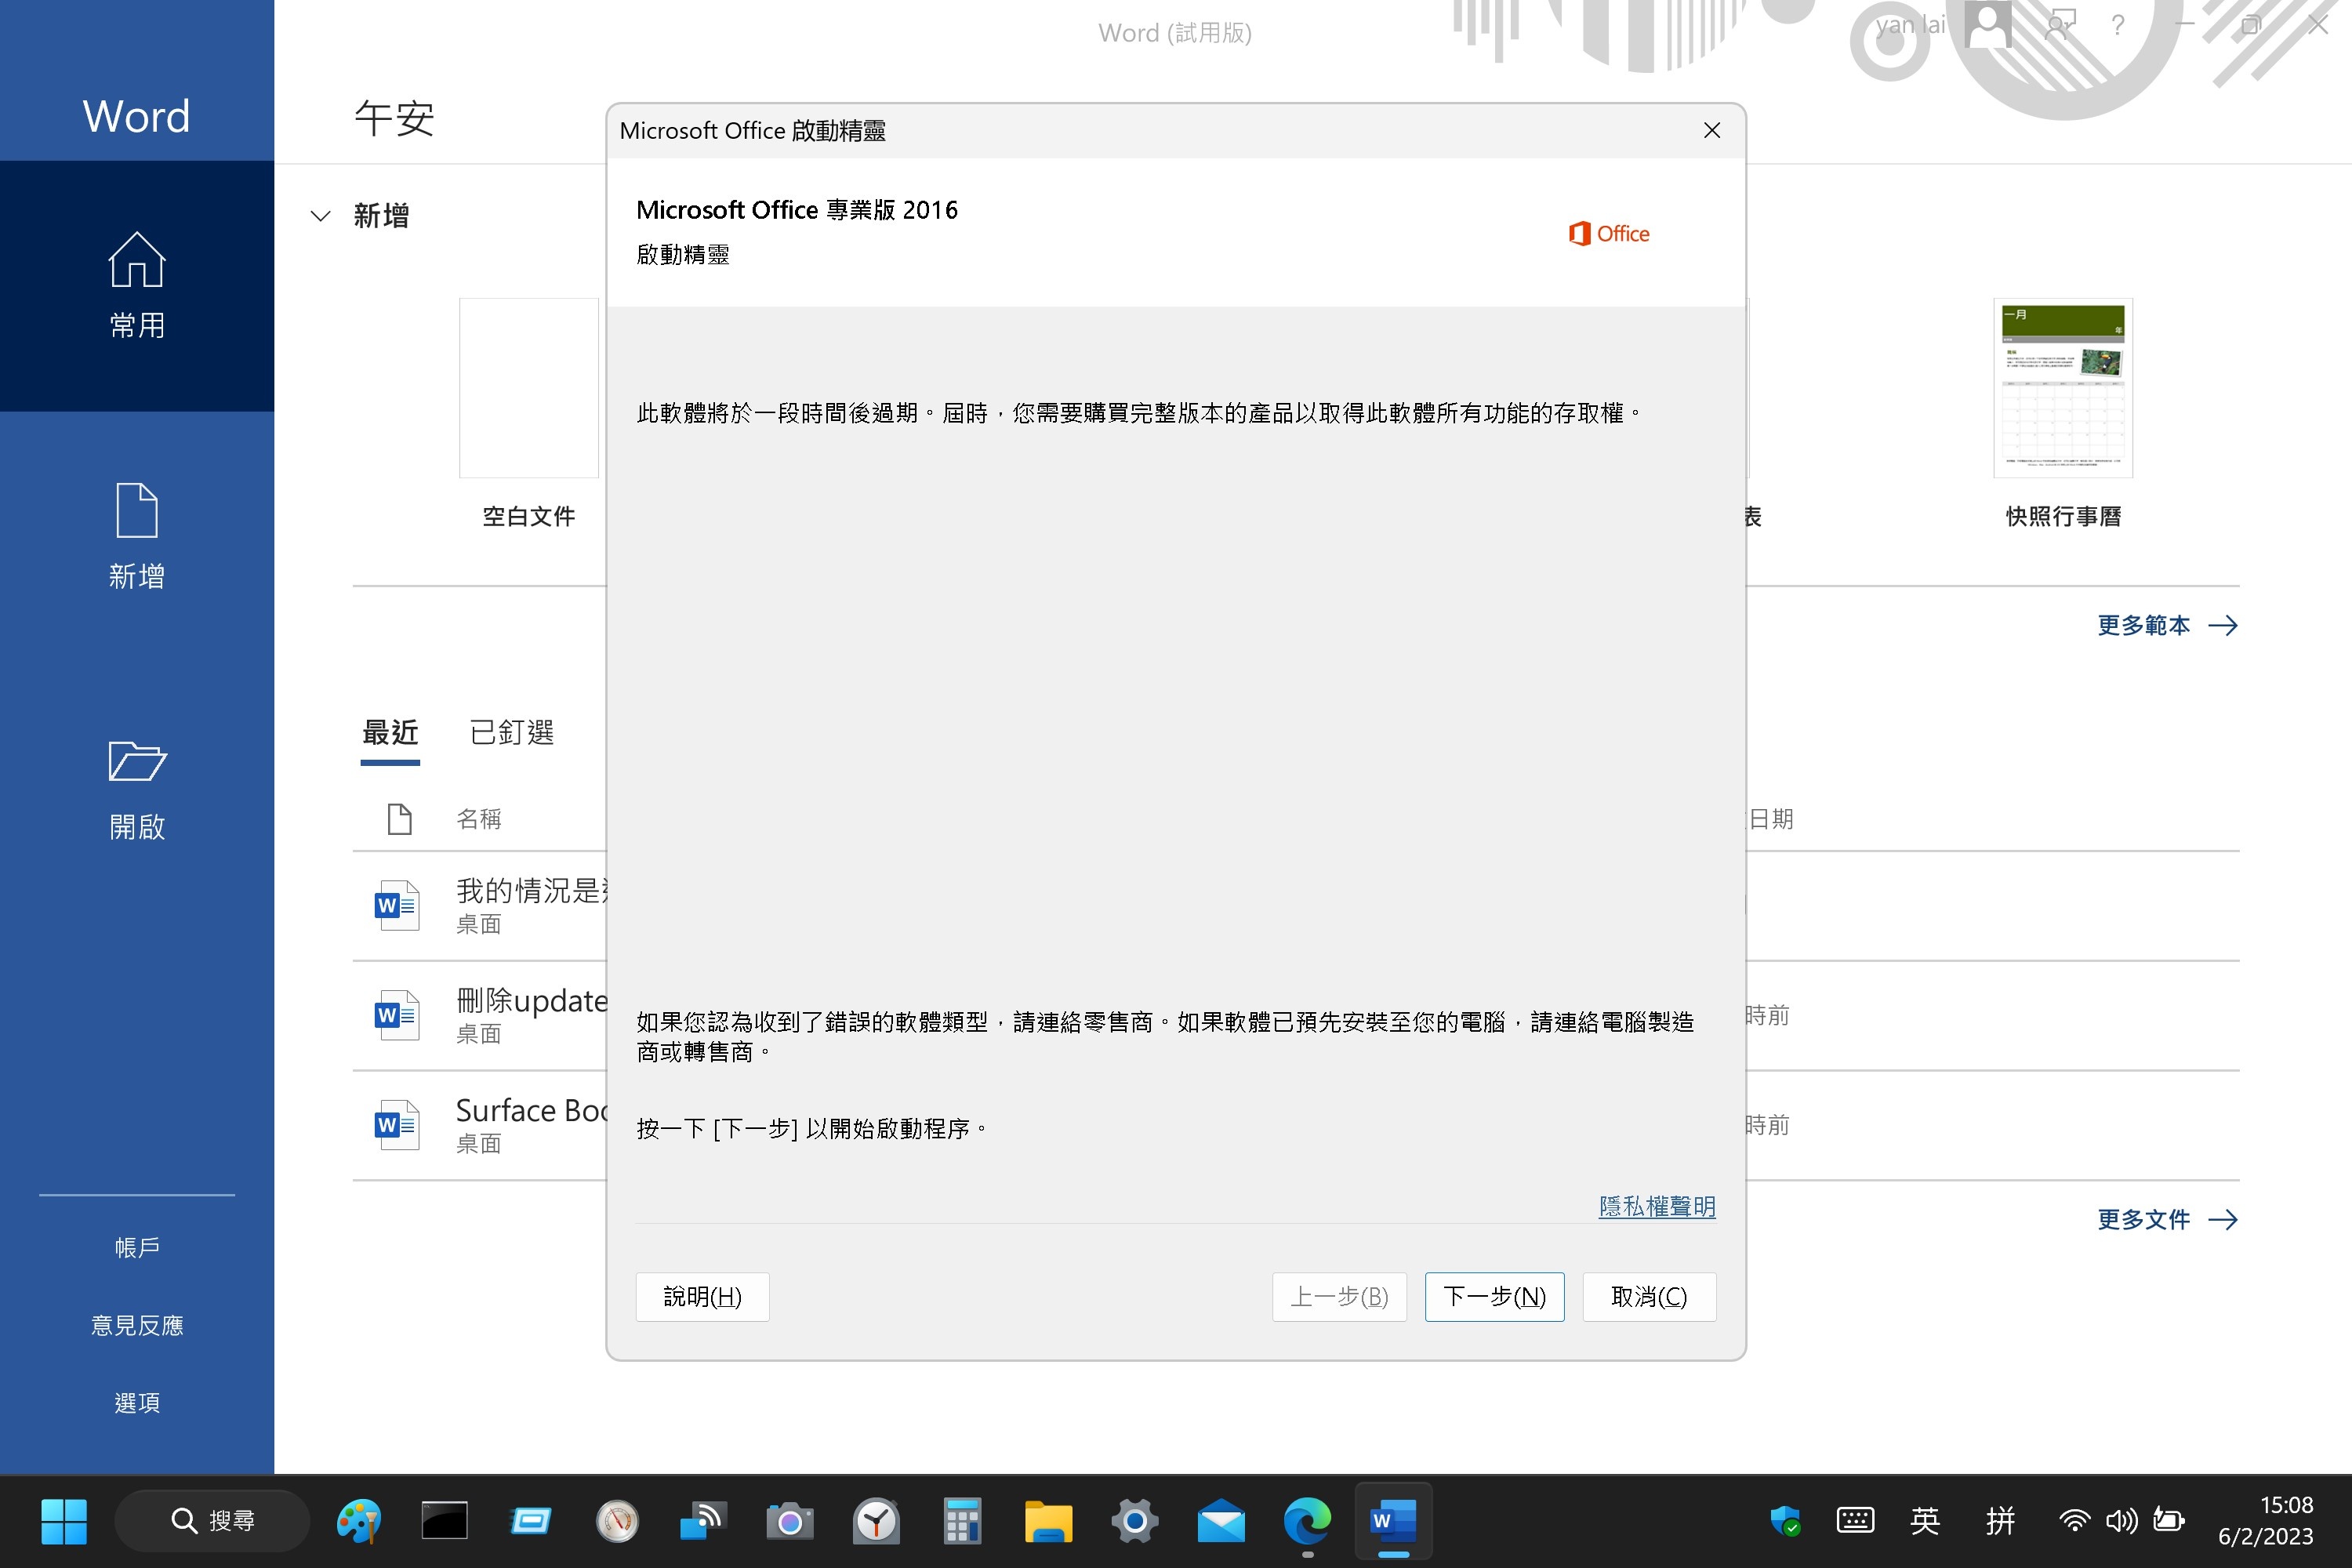The image size is (2352, 1568).
Task: Open the 隱私權聲明 privacy statement link
Action: point(1656,1206)
